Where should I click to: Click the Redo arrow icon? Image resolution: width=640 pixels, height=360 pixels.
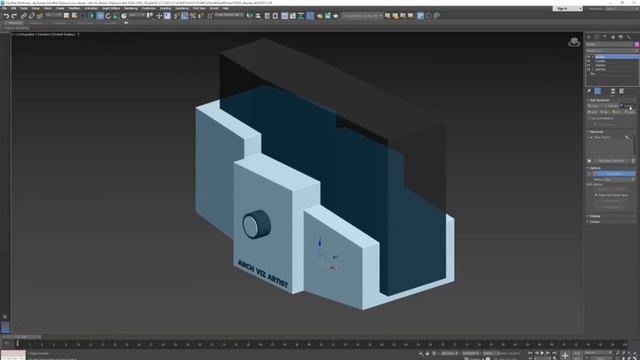point(14,16)
